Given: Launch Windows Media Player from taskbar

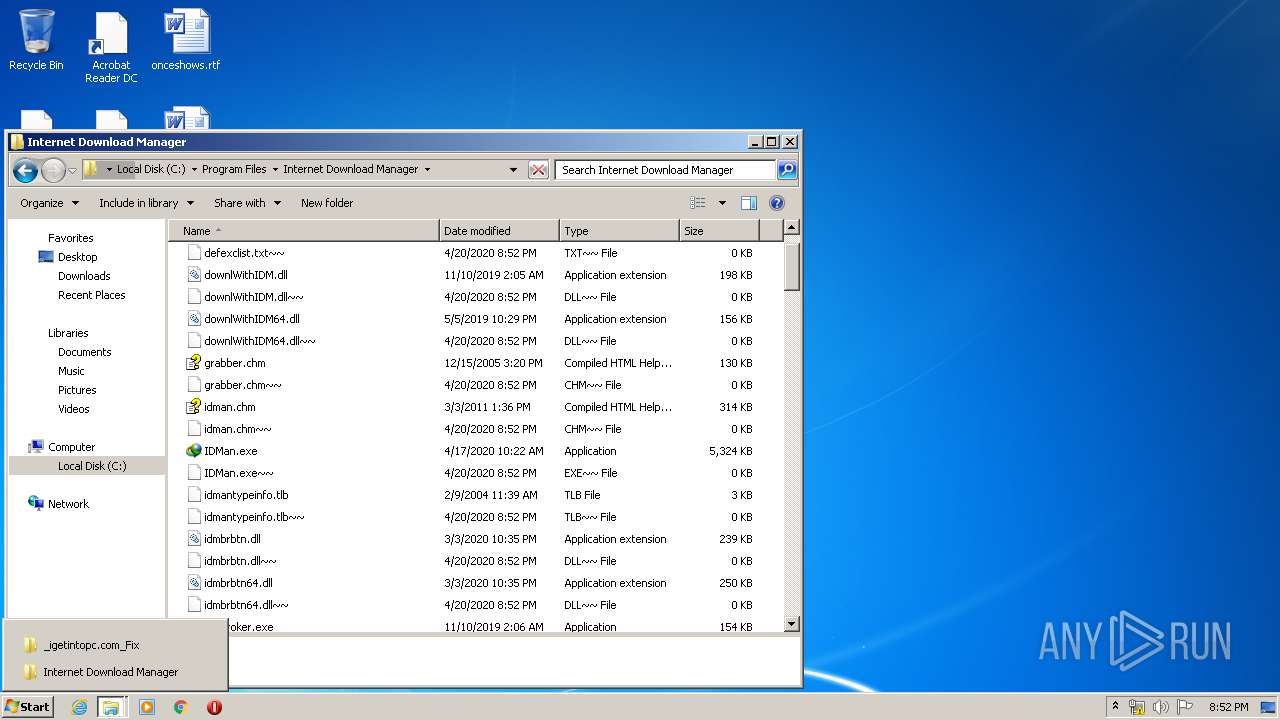Looking at the screenshot, I should click(x=147, y=707).
